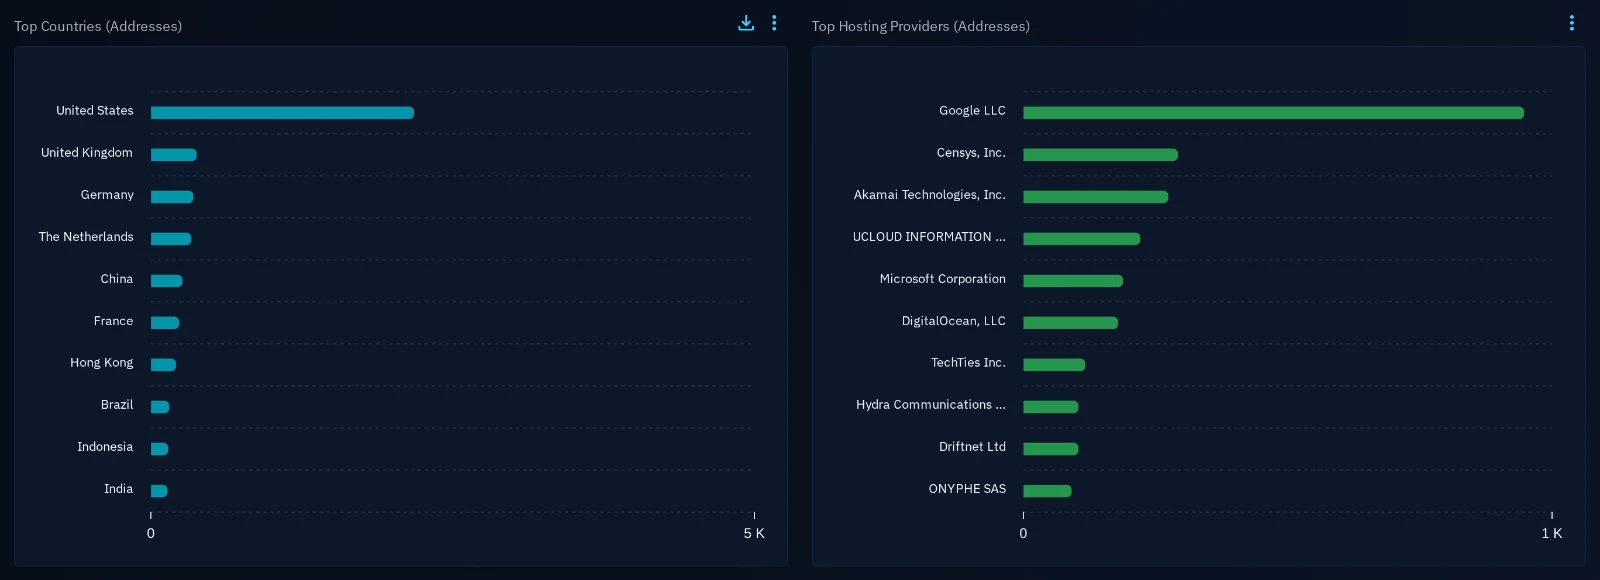Select the India label
Viewport: 1600px width, 580px height.
118,489
